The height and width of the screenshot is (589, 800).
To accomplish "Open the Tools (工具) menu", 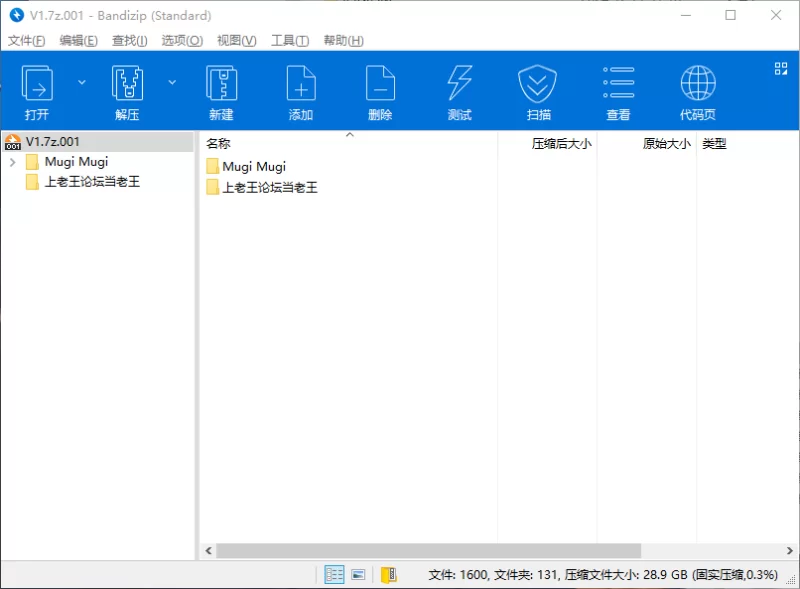I will 290,40.
